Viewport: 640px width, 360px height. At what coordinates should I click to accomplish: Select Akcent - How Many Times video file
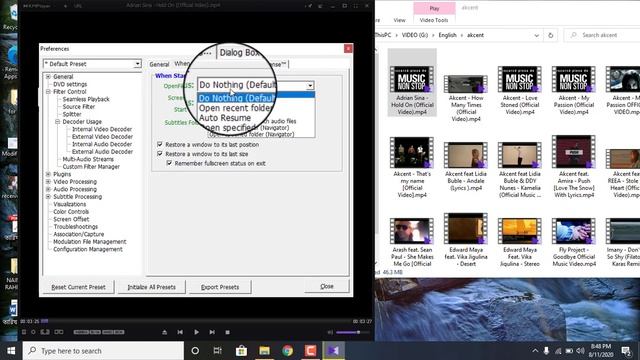pos(466,98)
